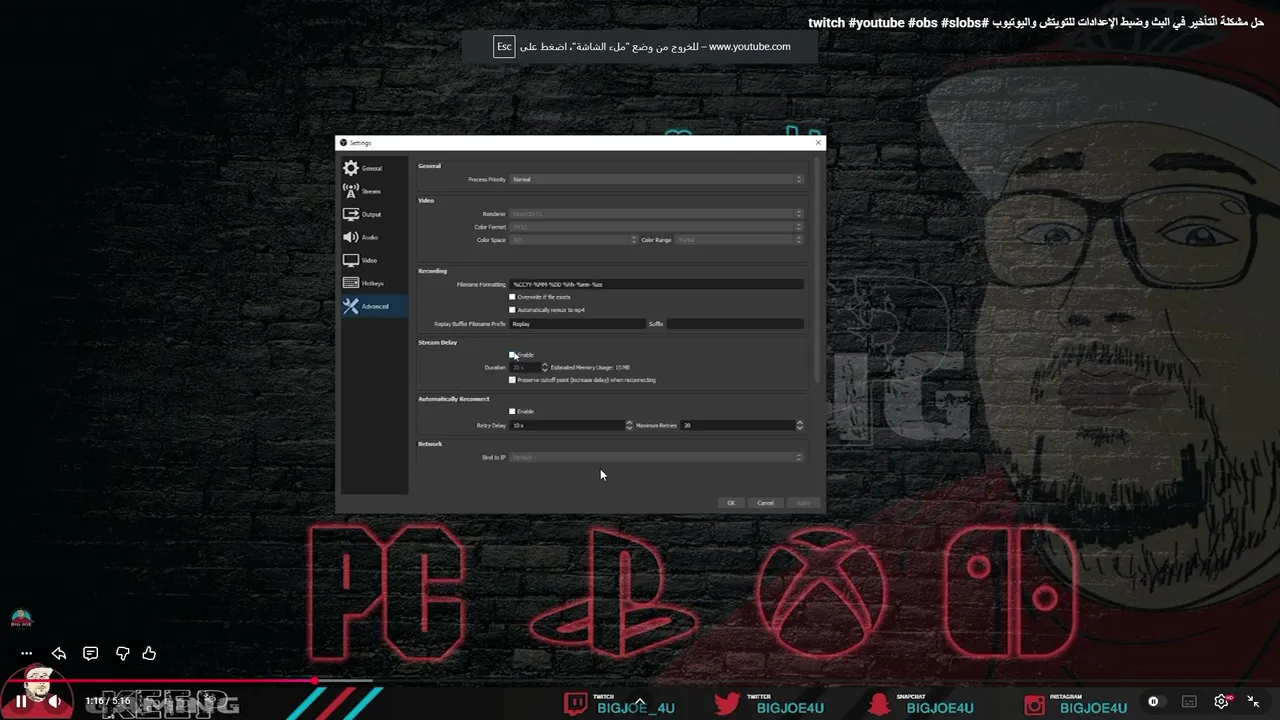Viewport: 1280px width, 720px height.
Task: Open Video settings monitor icon
Action: tap(350, 260)
